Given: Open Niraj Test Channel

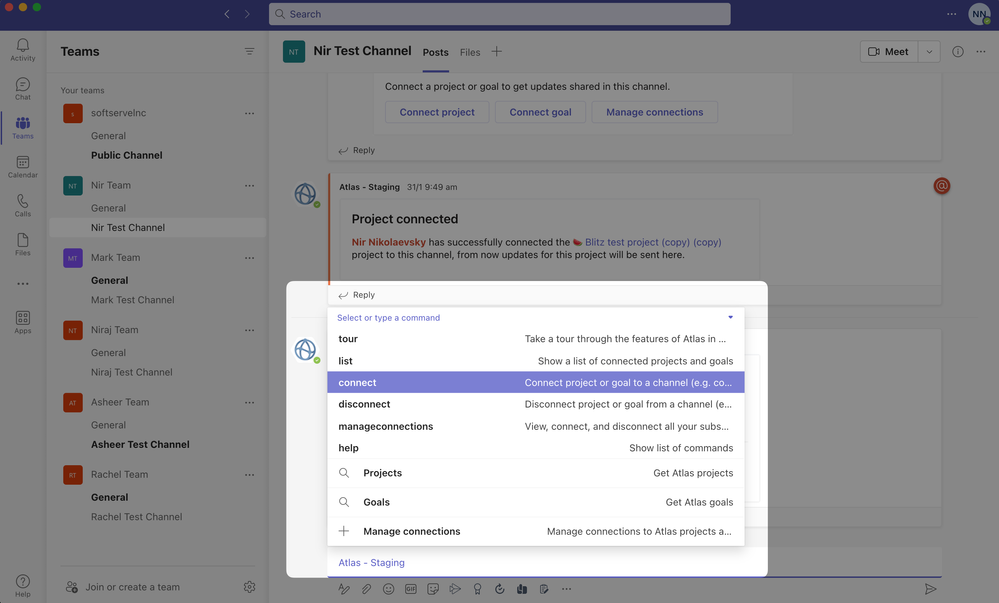Looking at the screenshot, I should (x=132, y=372).
